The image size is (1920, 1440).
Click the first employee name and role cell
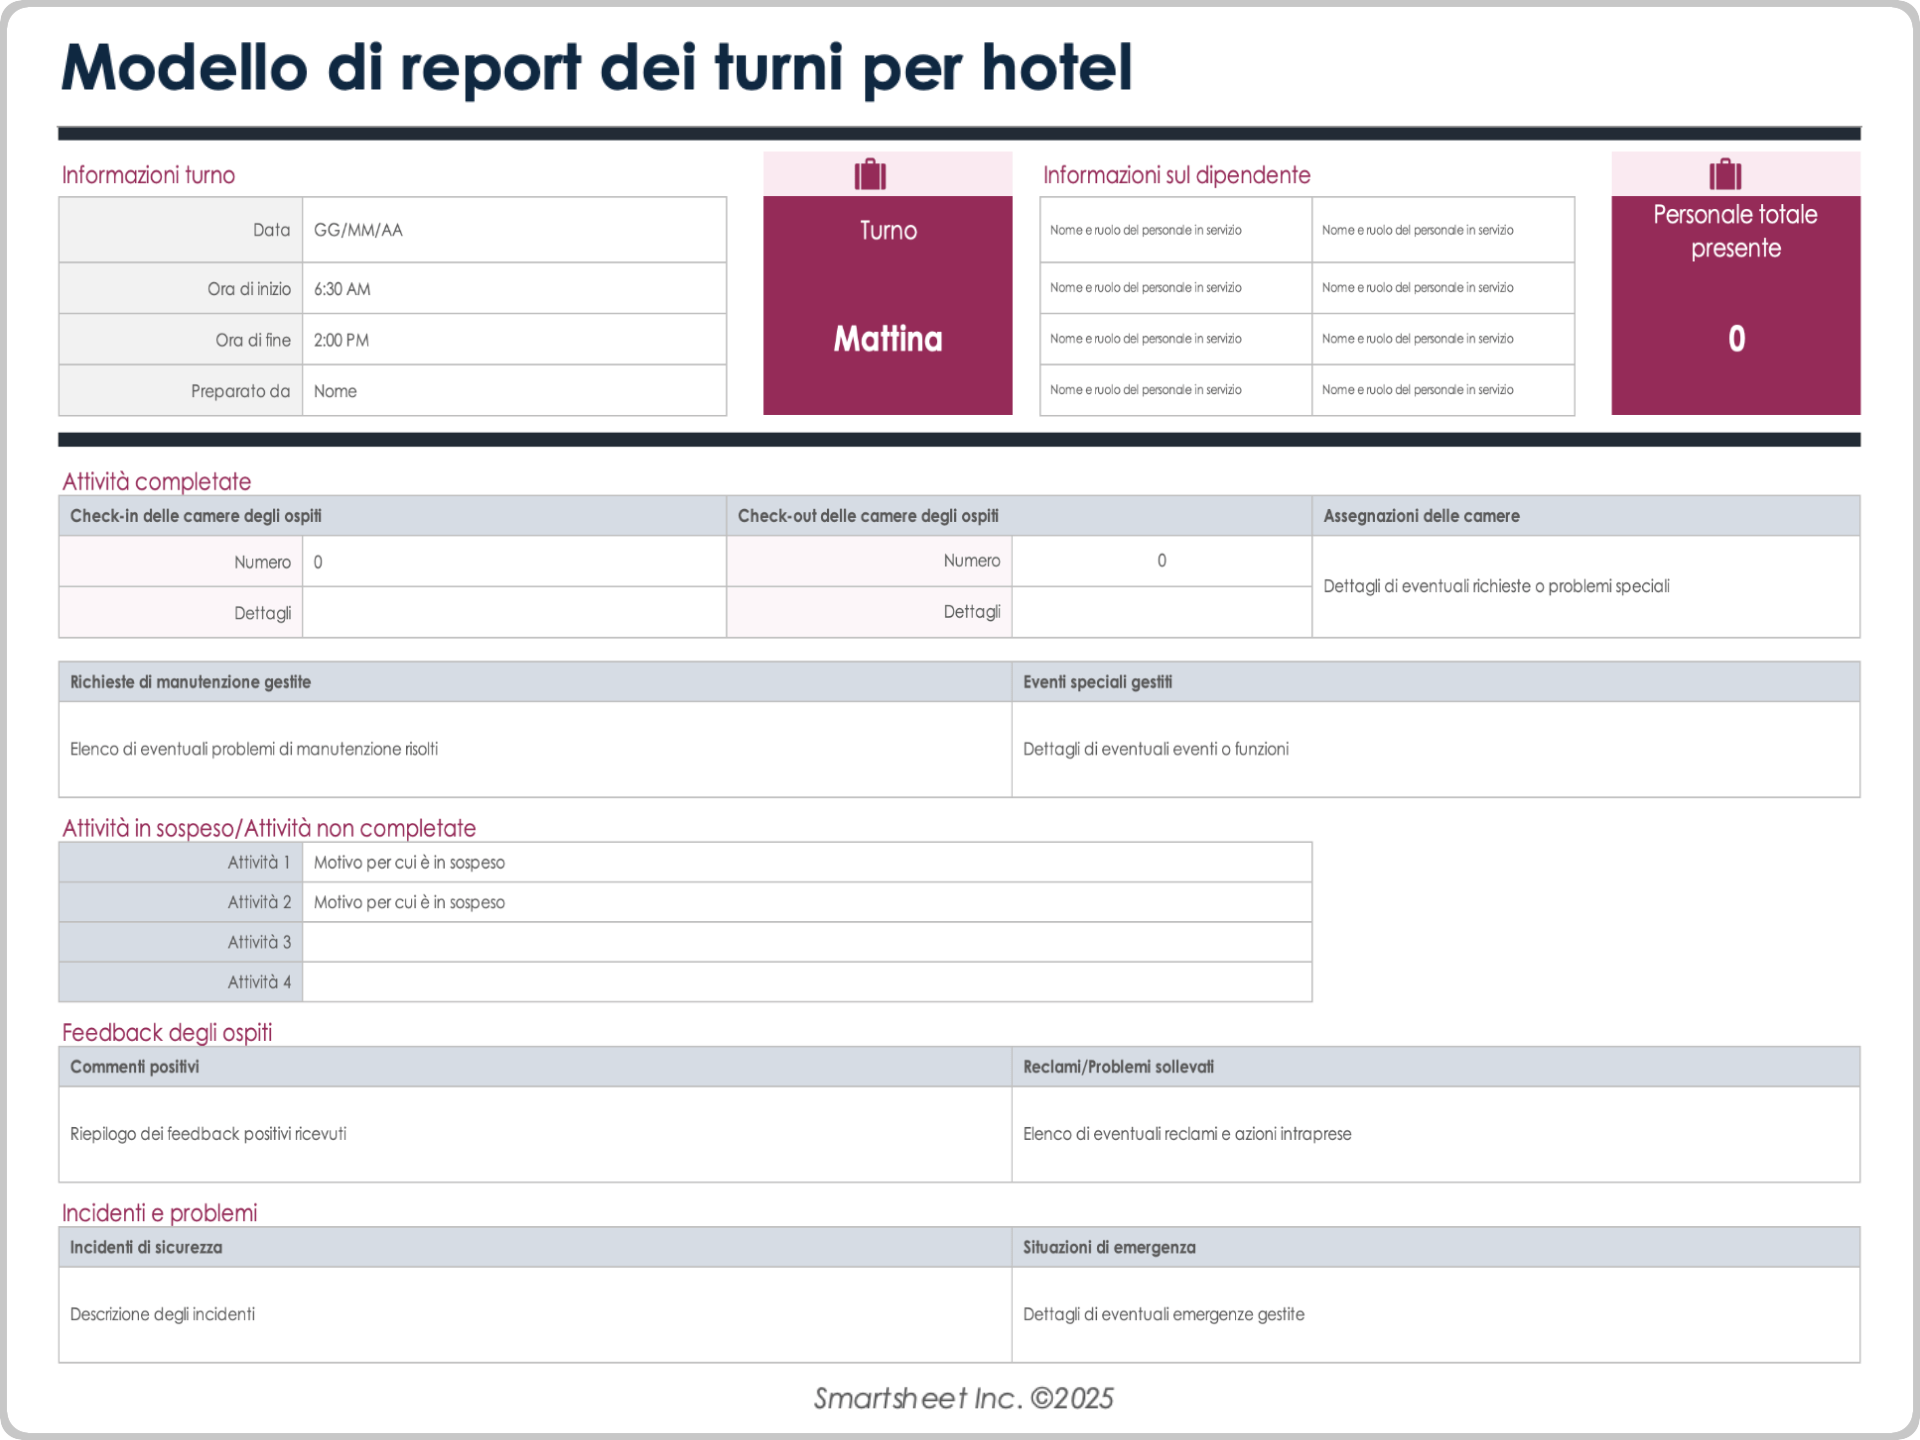tap(1174, 229)
